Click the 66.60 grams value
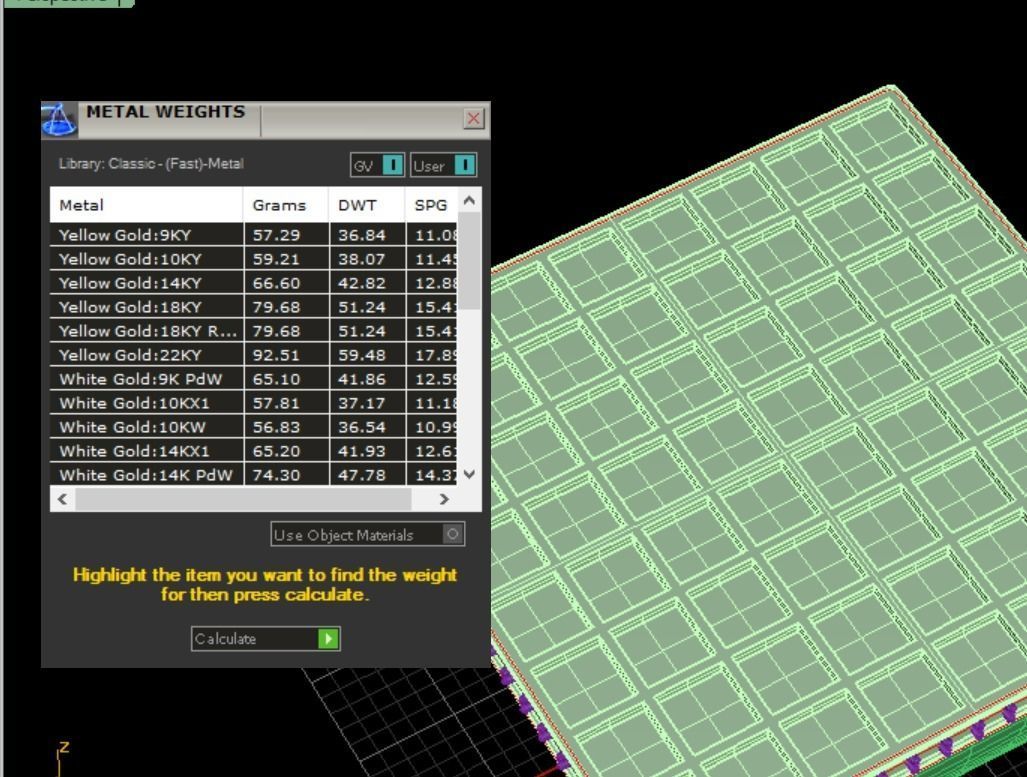 click(x=276, y=283)
